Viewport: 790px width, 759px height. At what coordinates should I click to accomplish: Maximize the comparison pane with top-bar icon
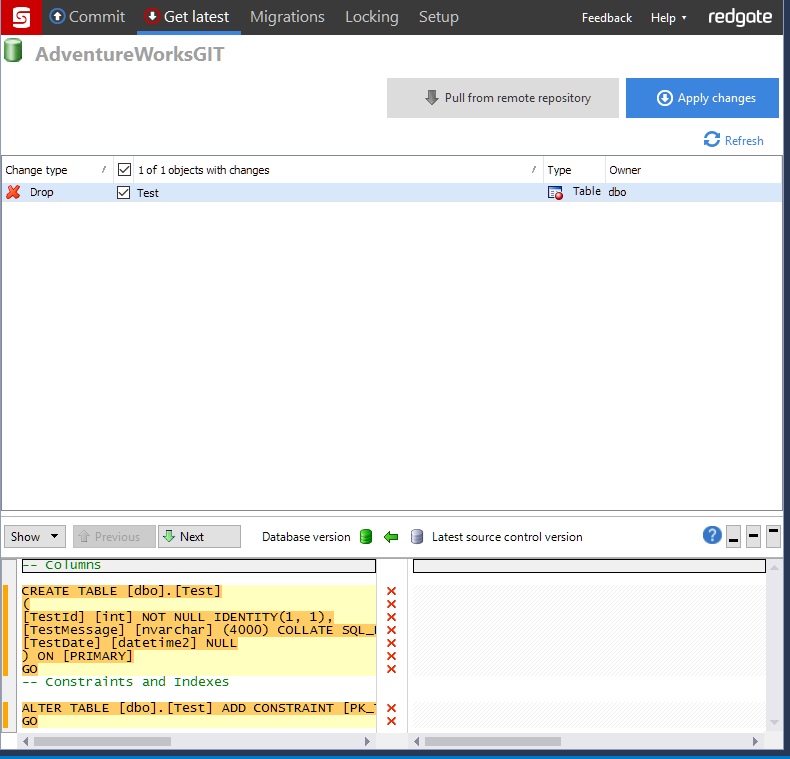(x=773, y=536)
